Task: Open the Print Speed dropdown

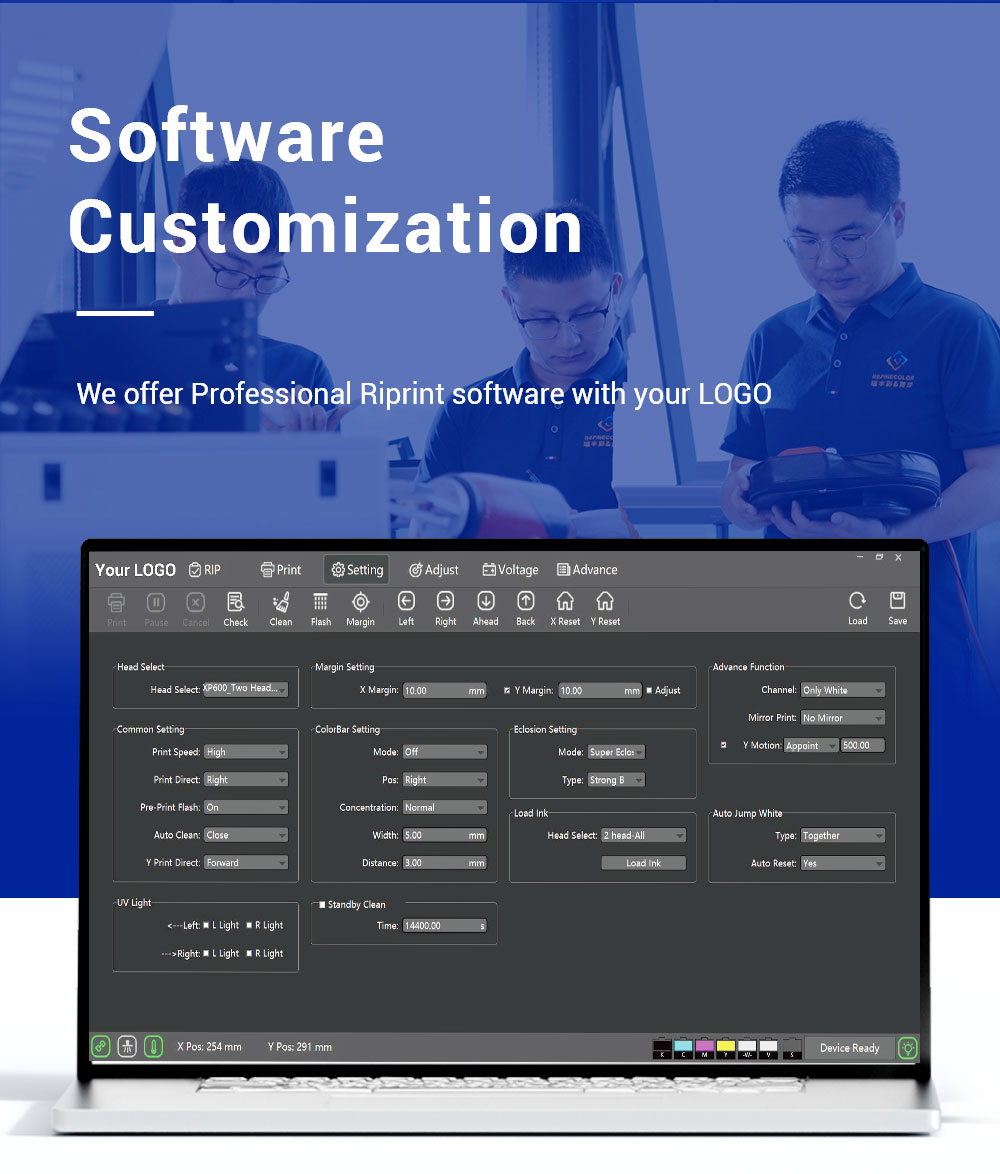Action: pos(246,752)
